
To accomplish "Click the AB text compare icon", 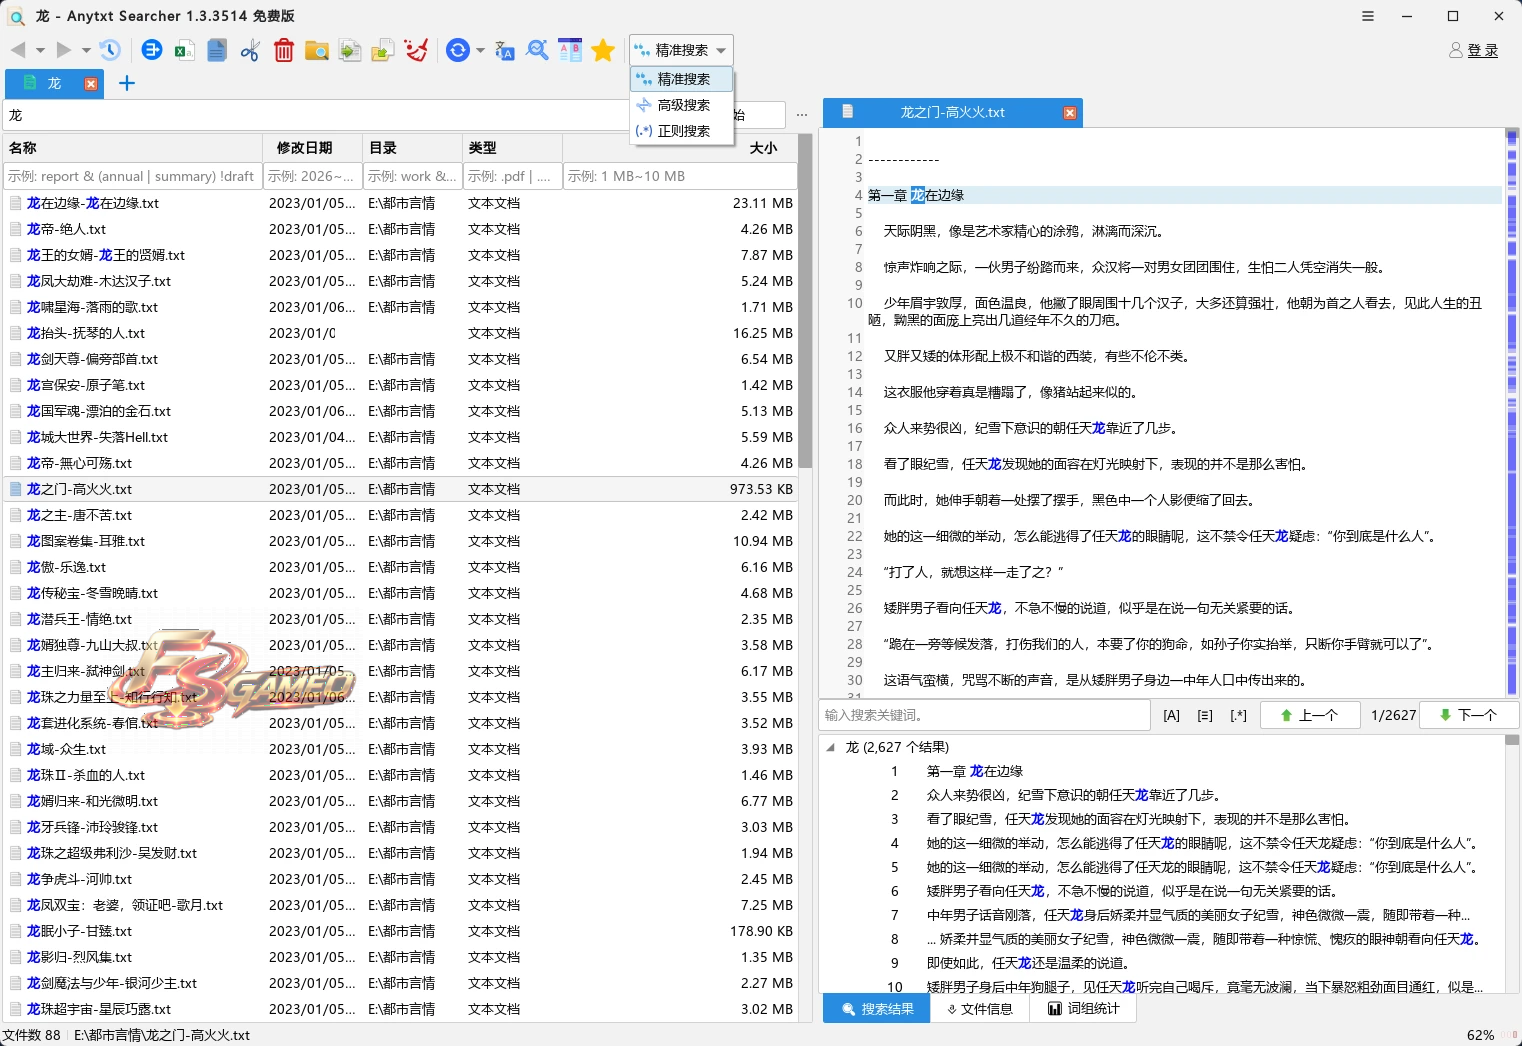I will 570,50.
